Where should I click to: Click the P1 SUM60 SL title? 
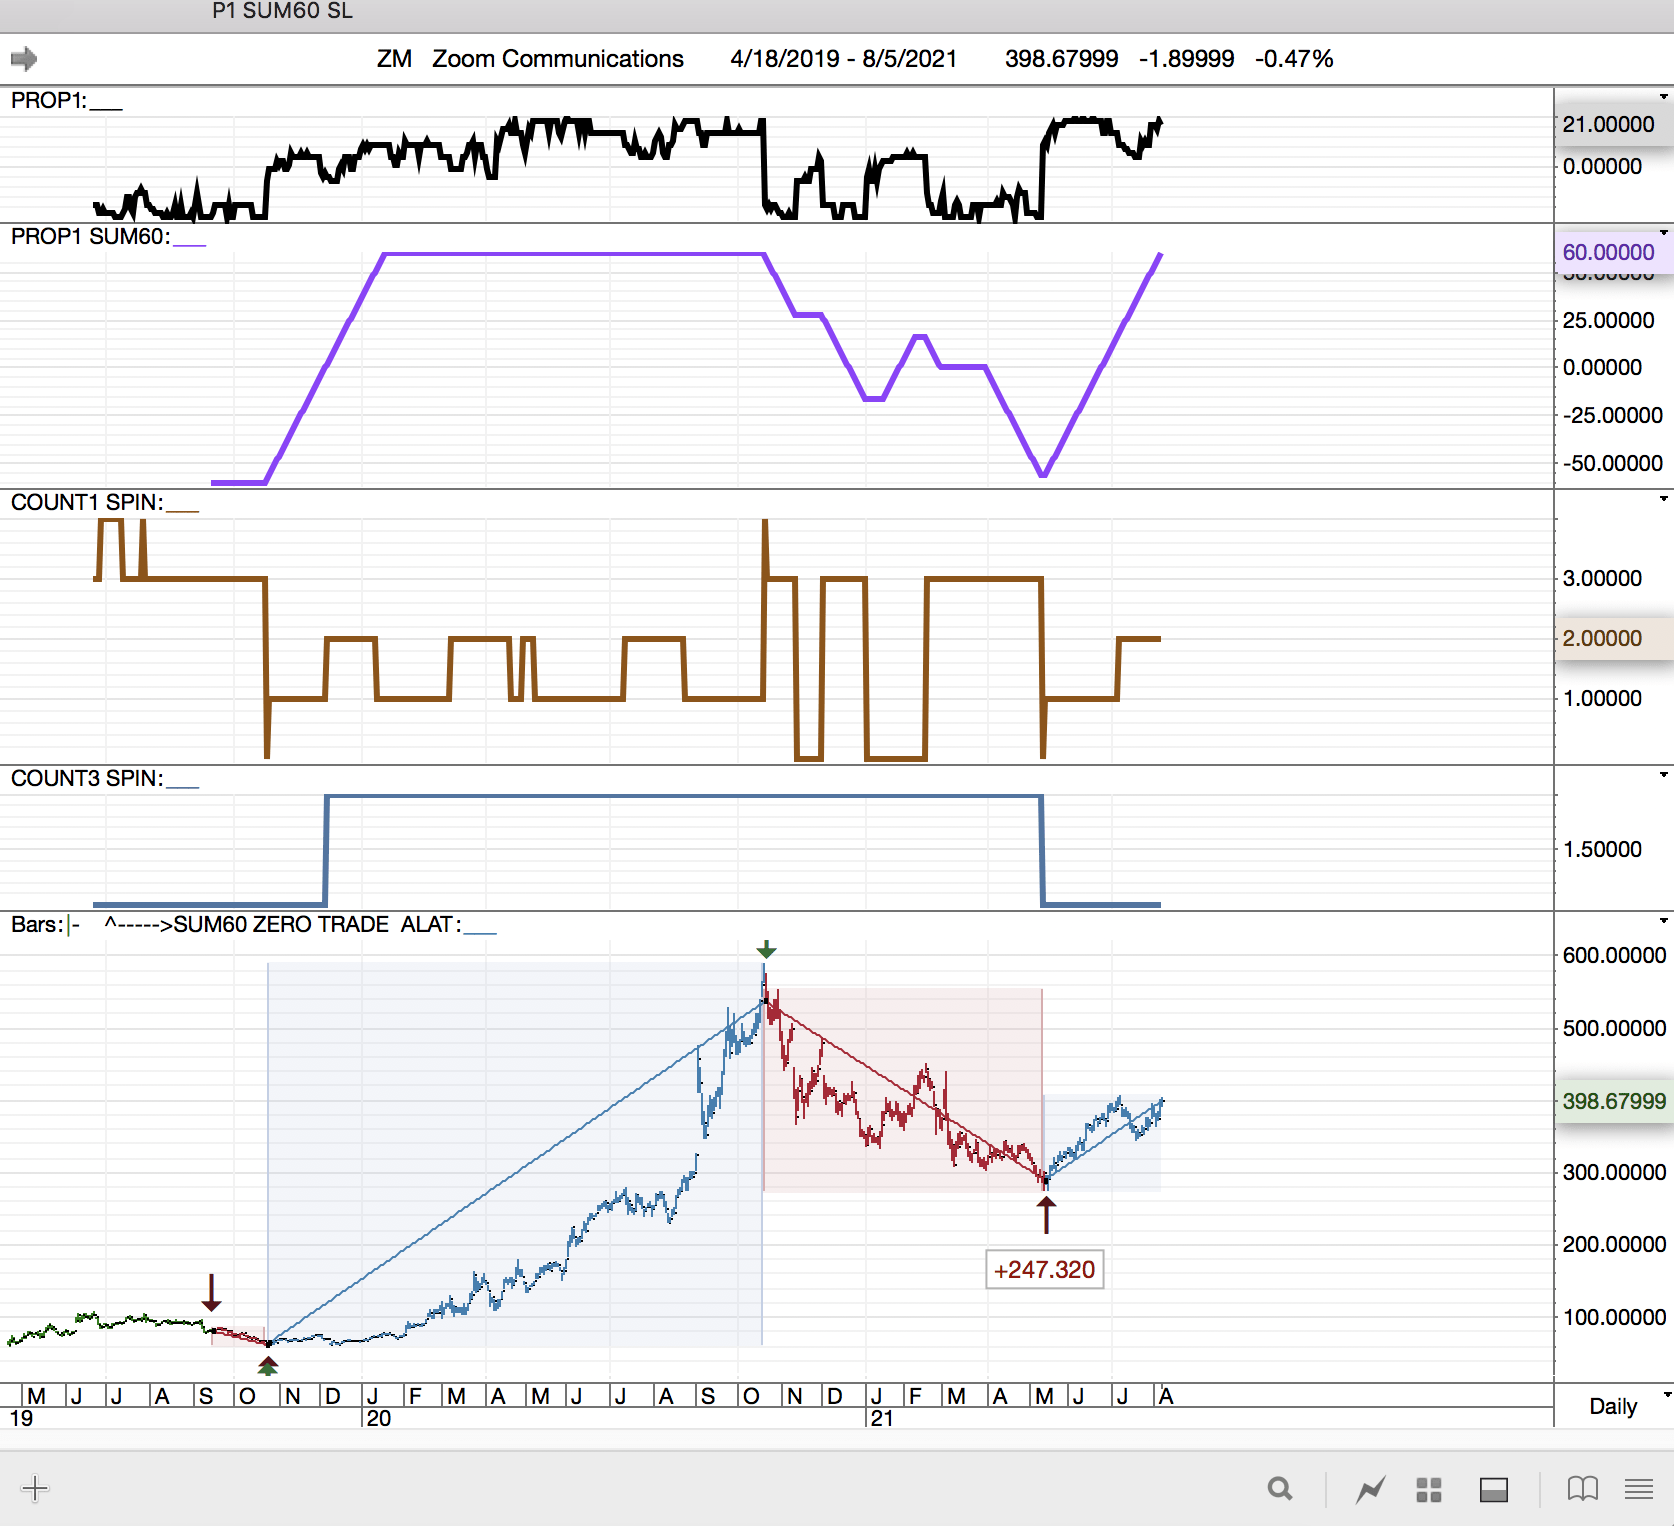pyautogui.click(x=282, y=11)
